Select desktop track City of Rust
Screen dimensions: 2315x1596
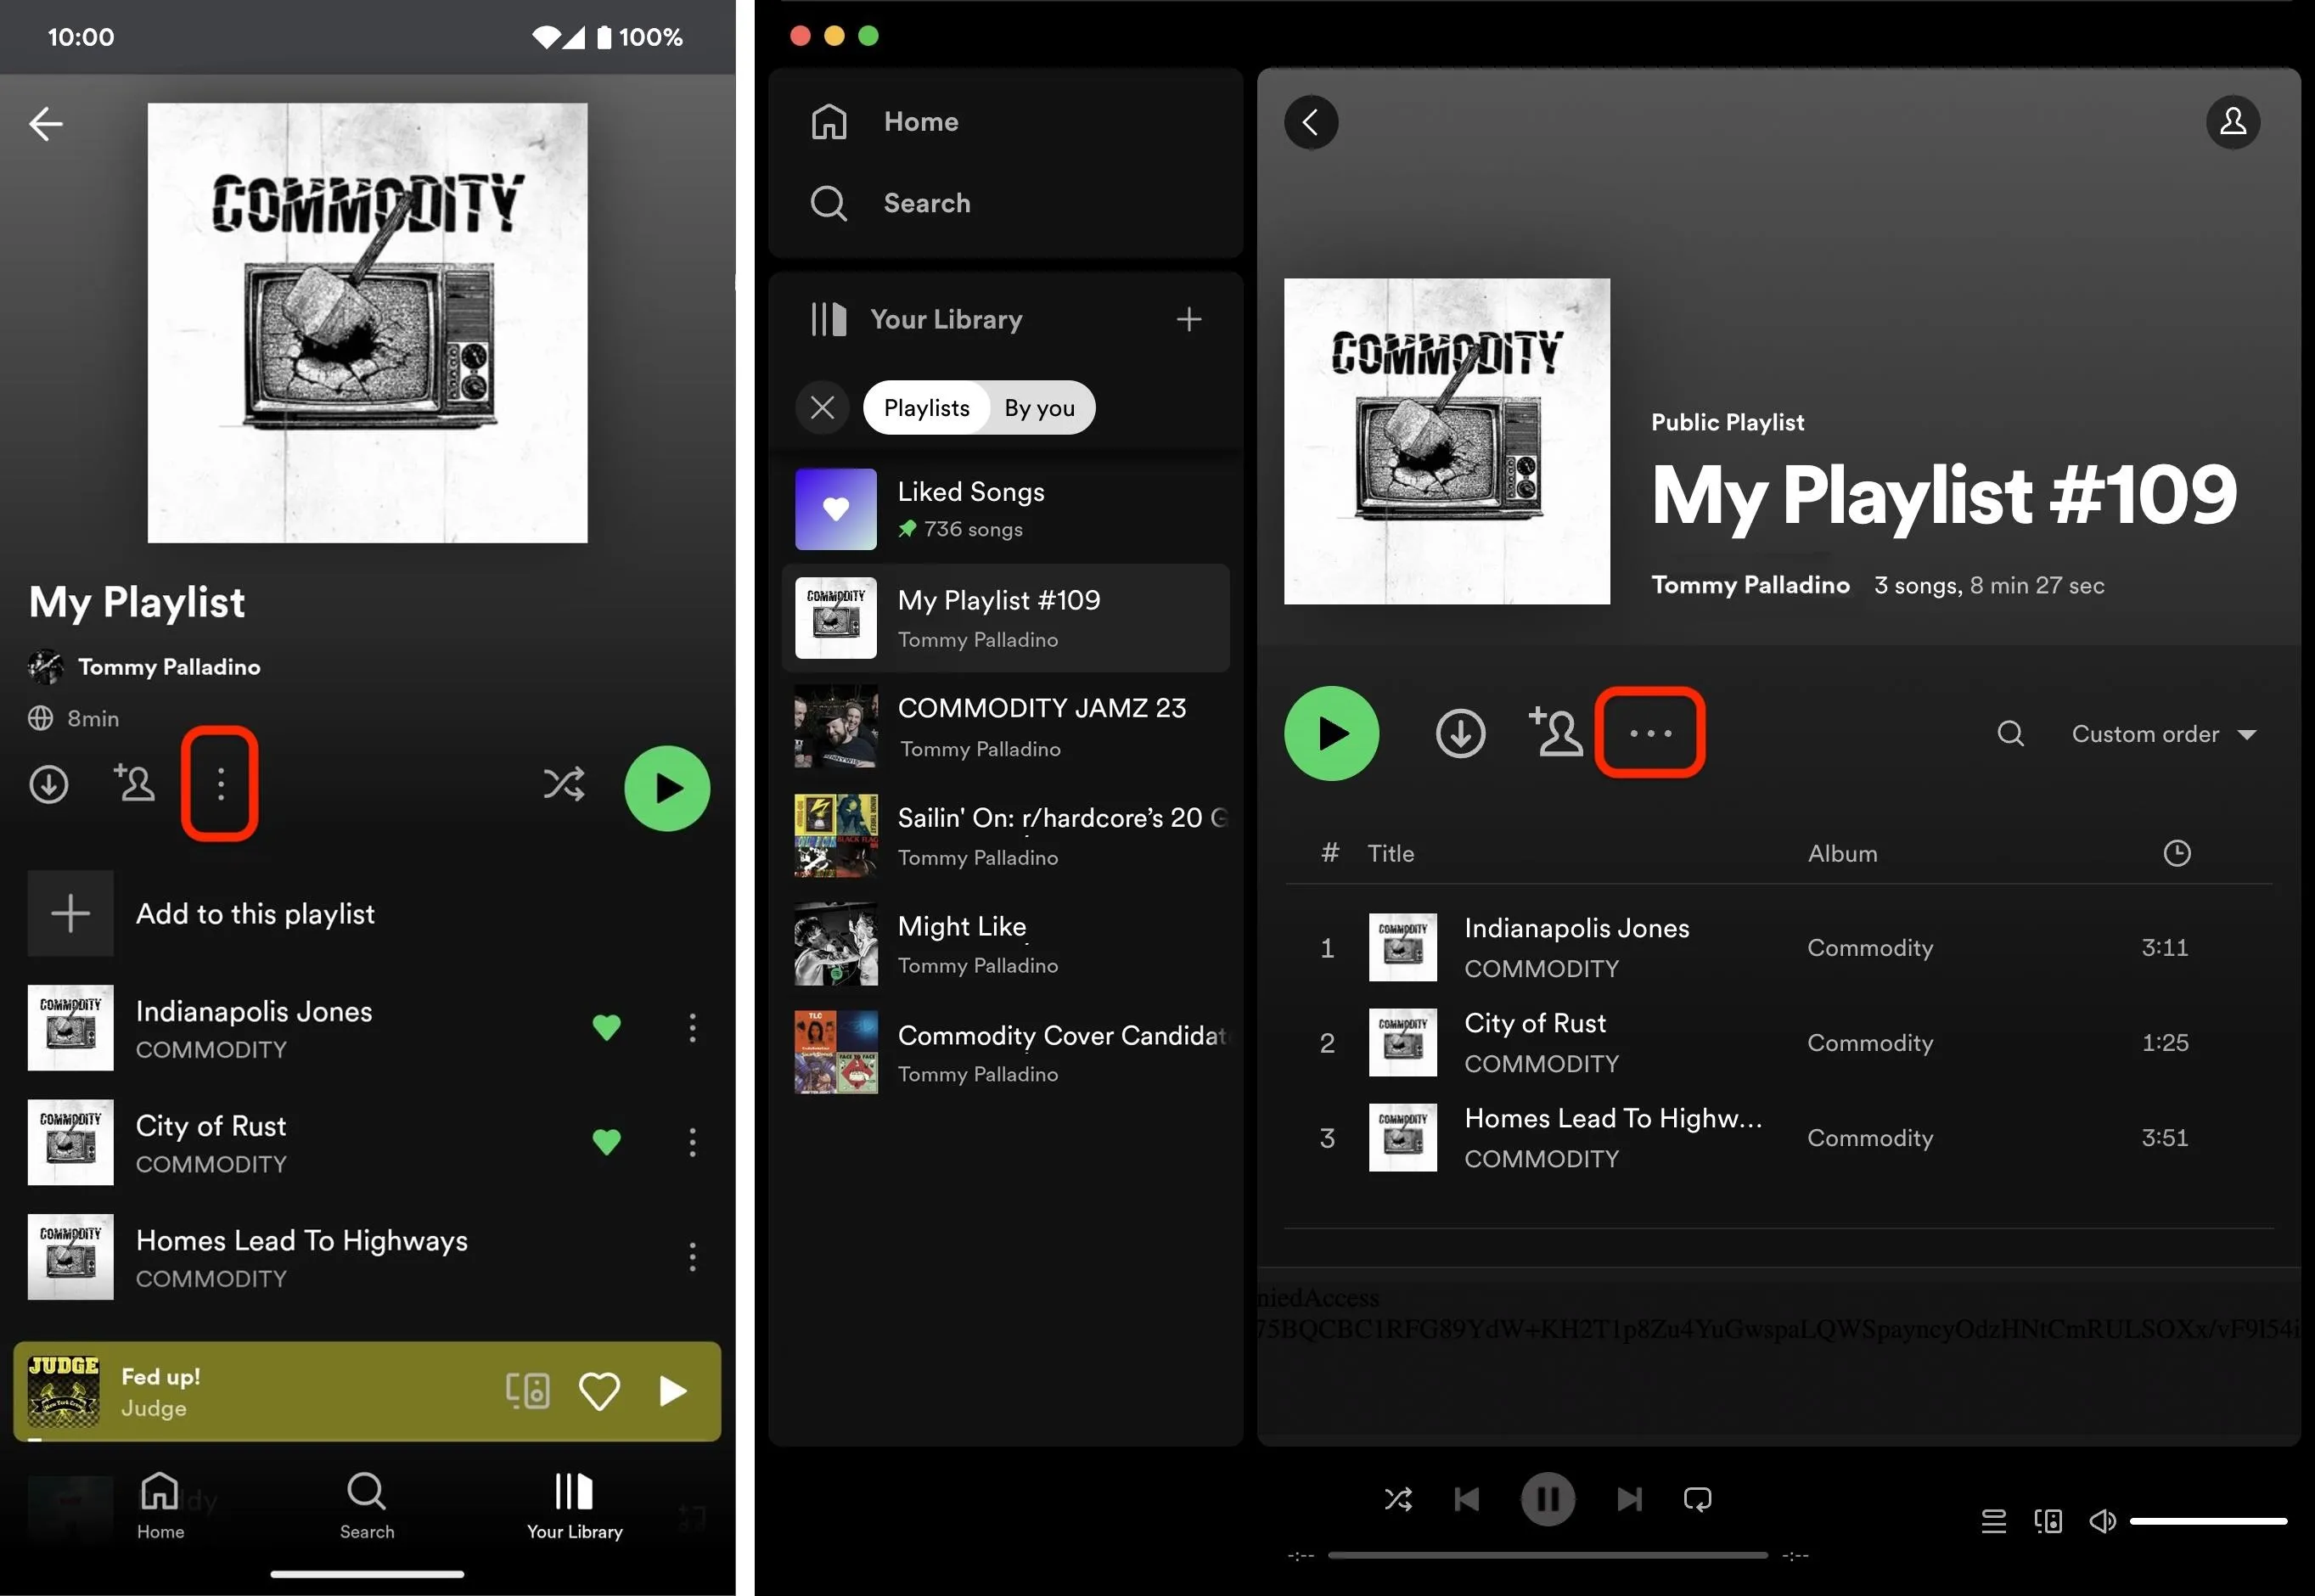click(x=1779, y=1042)
